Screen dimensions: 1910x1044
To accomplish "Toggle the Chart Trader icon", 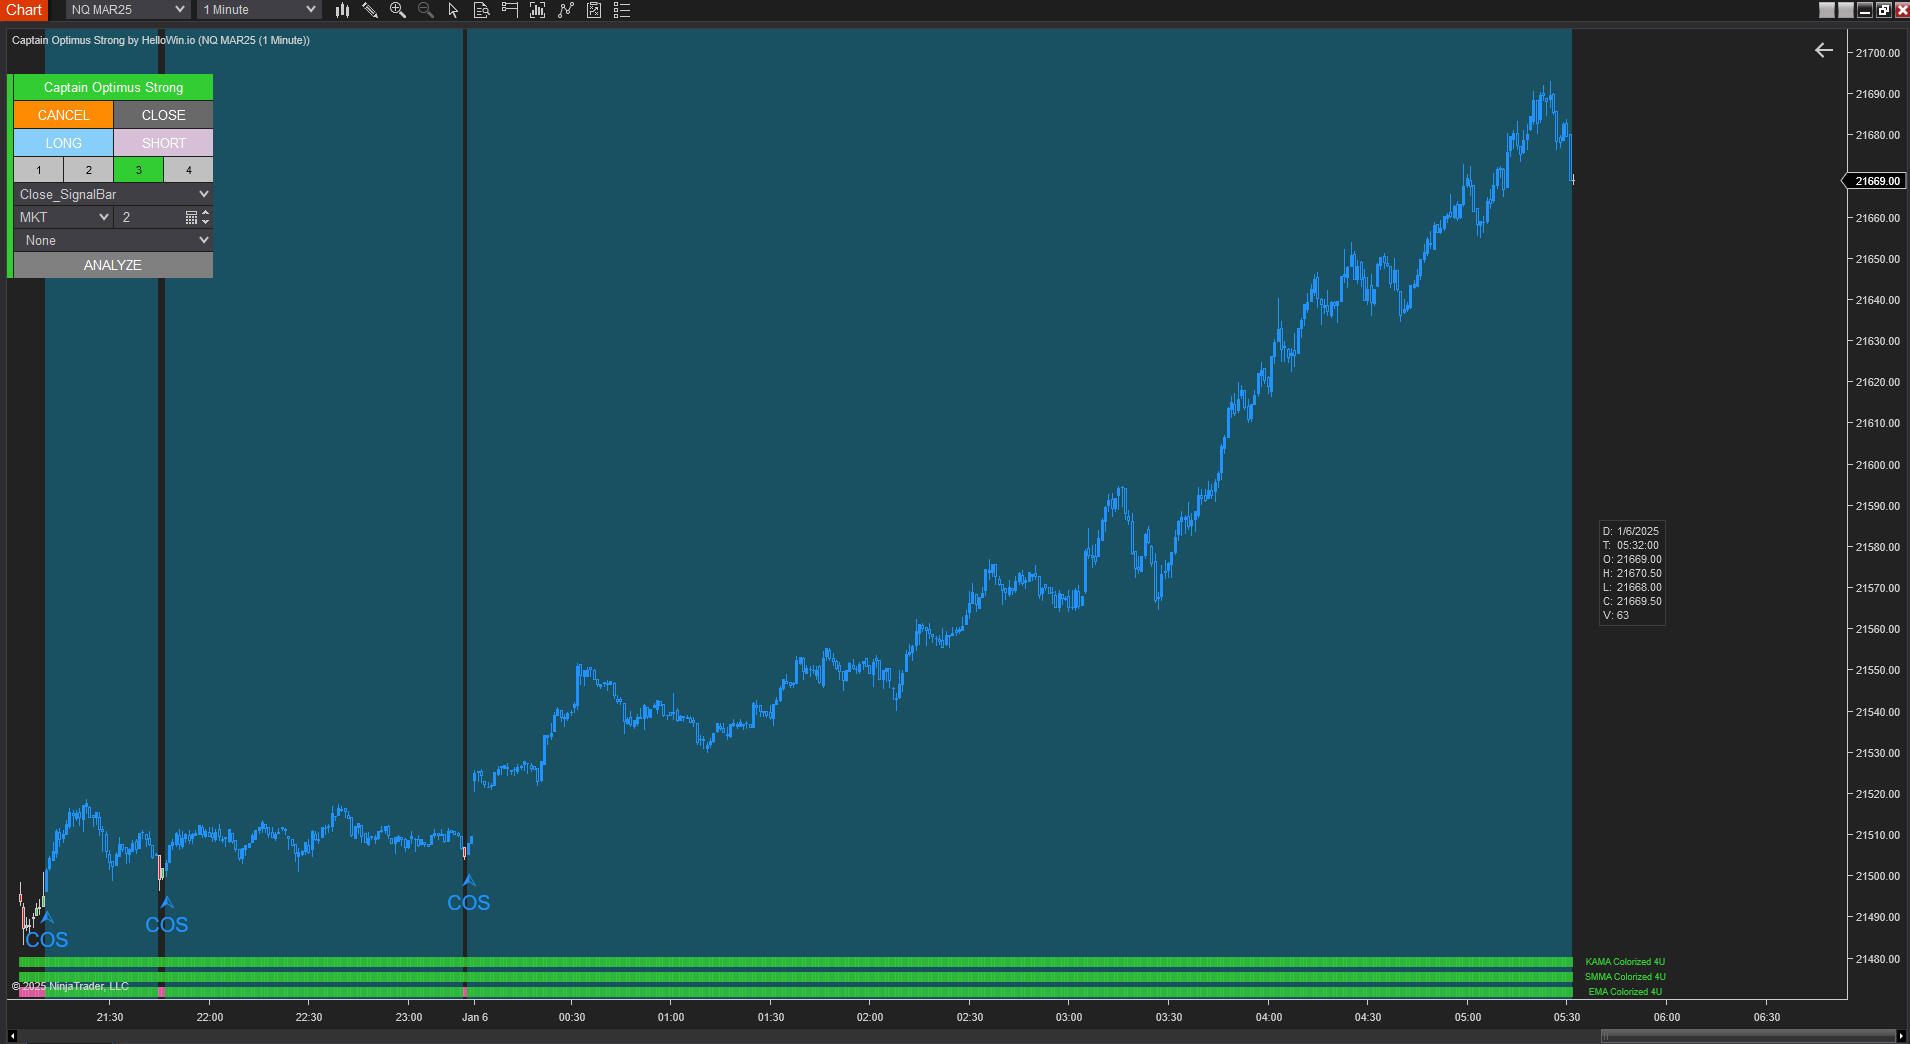I will (510, 10).
